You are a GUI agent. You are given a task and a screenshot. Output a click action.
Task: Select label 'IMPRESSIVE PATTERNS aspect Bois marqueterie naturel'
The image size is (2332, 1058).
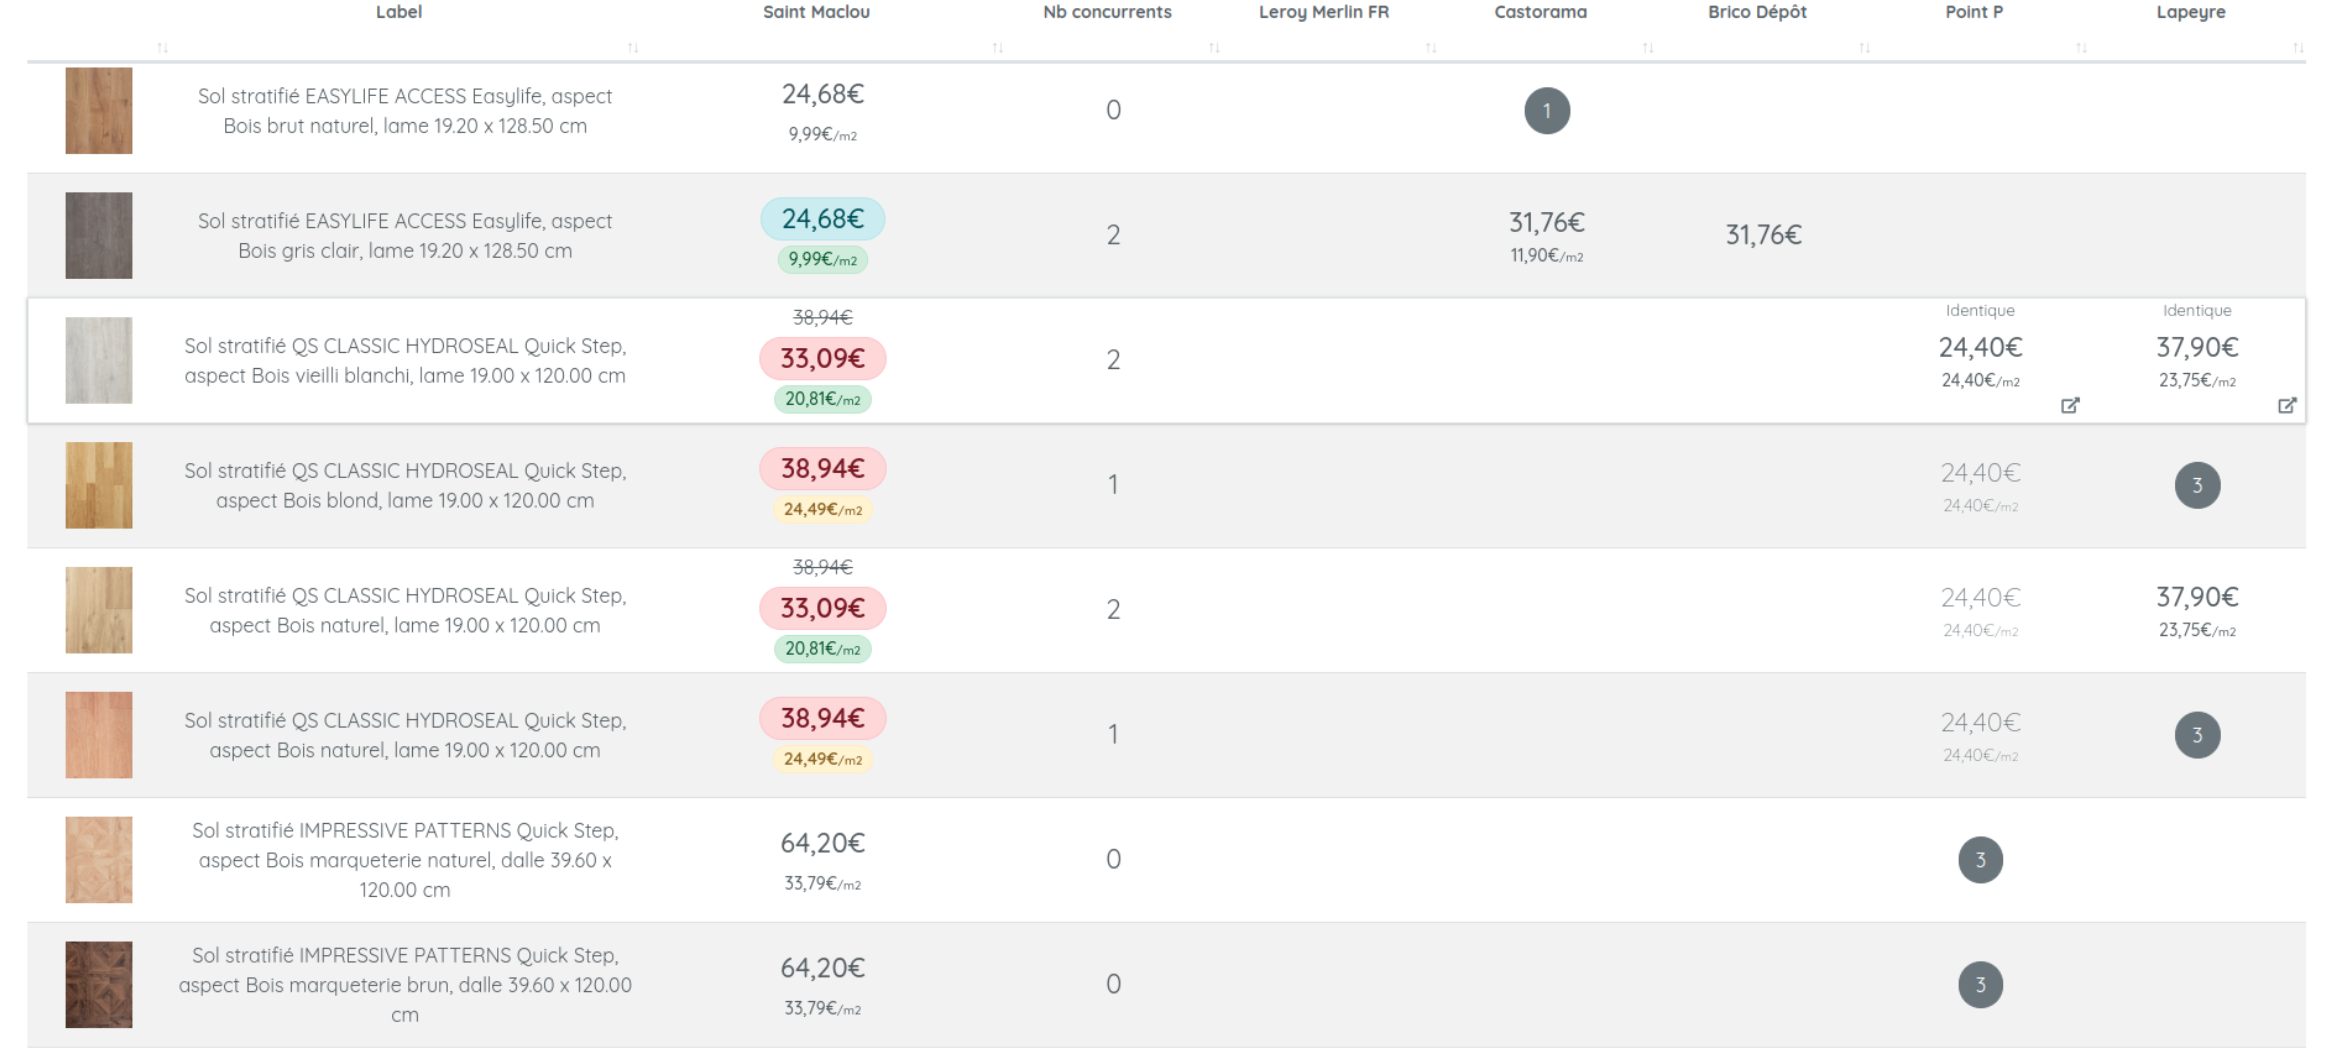(405, 860)
